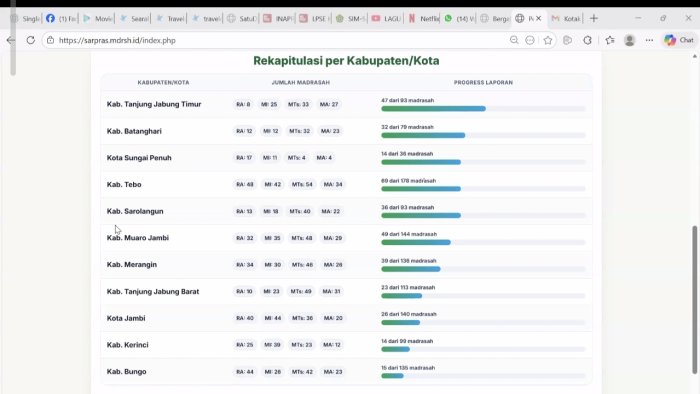This screenshot has height=394, width=700.
Task: Select the Kab. Tebo row name
Action: [x=124, y=184]
